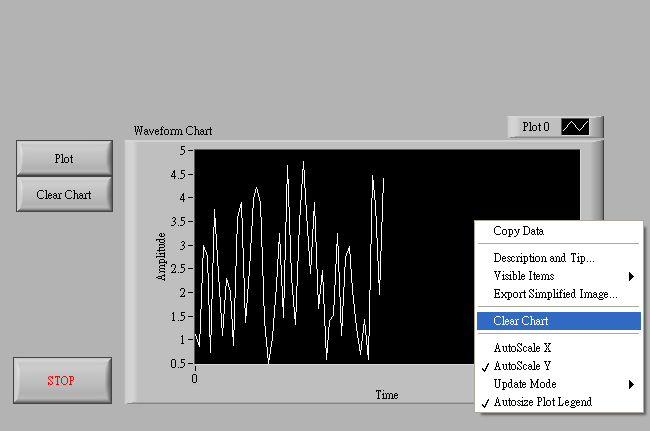Viewport: 650px width, 431px height.
Task: Click the 0.5 minimum value on the Y scale
Action: coord(178,364)
